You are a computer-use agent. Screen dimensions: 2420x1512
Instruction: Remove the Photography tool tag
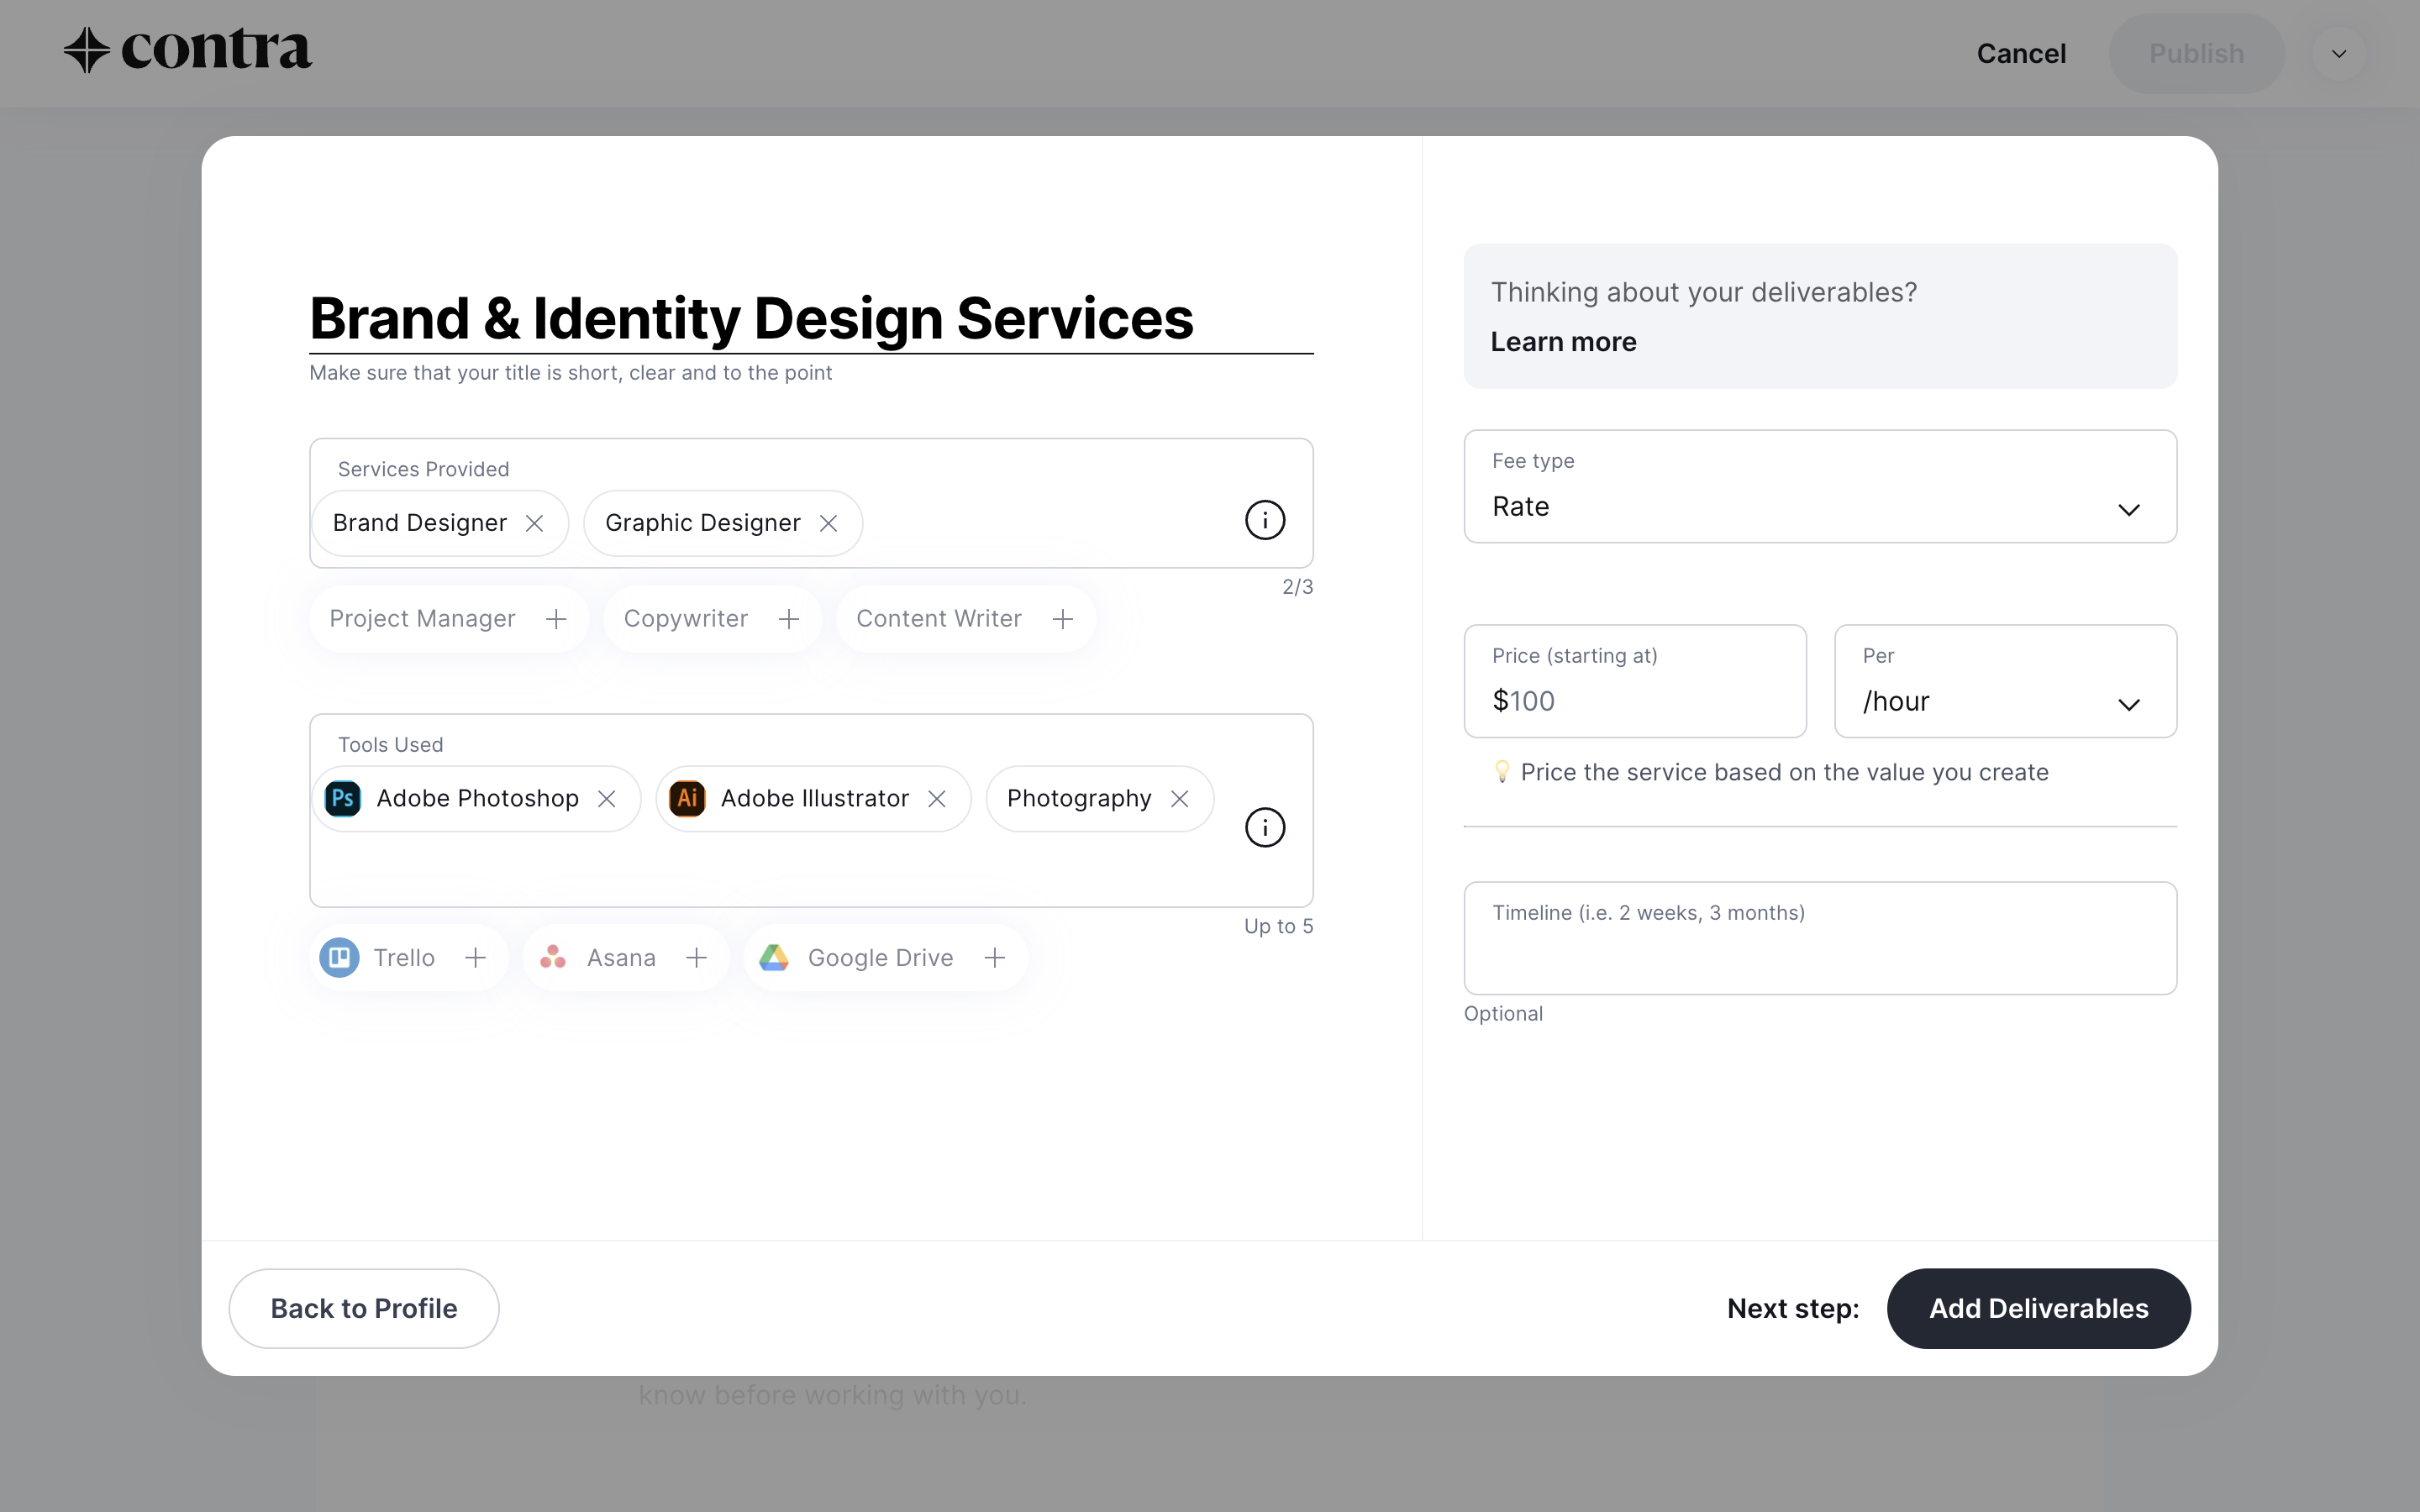pyautogui.click(x=1180, y=799)
